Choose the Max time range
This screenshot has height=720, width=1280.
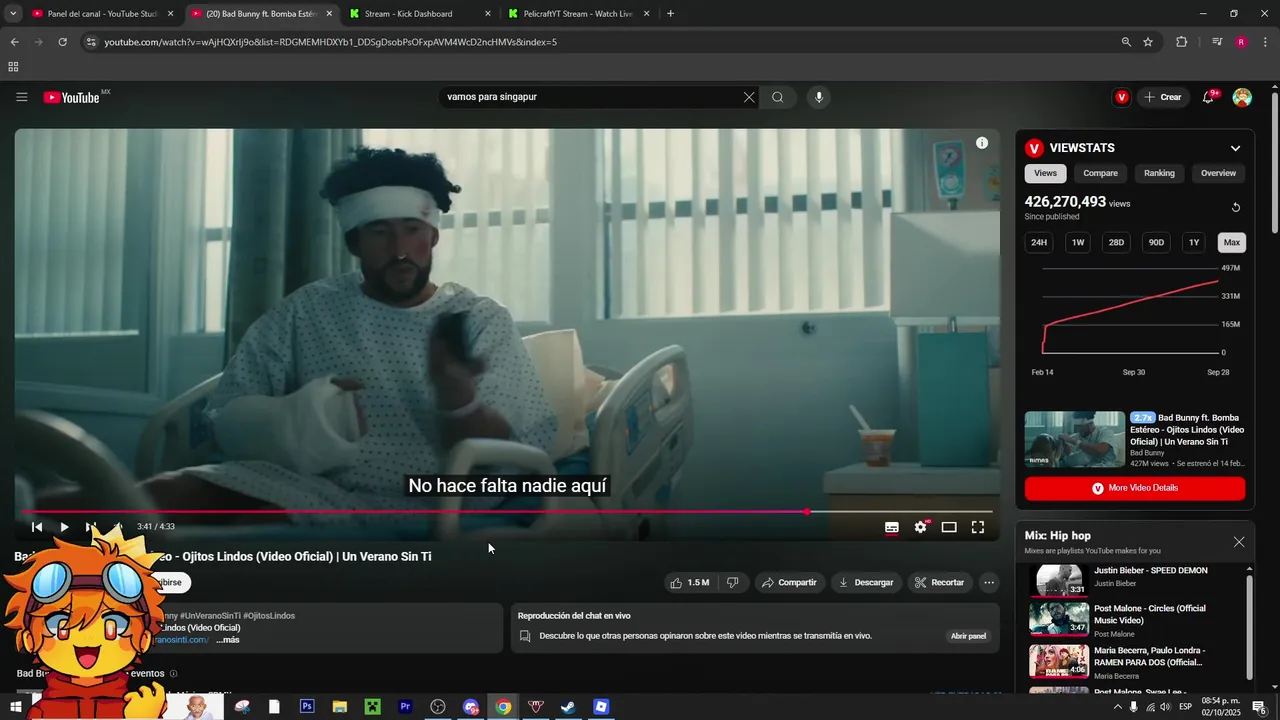point(1232,242)
